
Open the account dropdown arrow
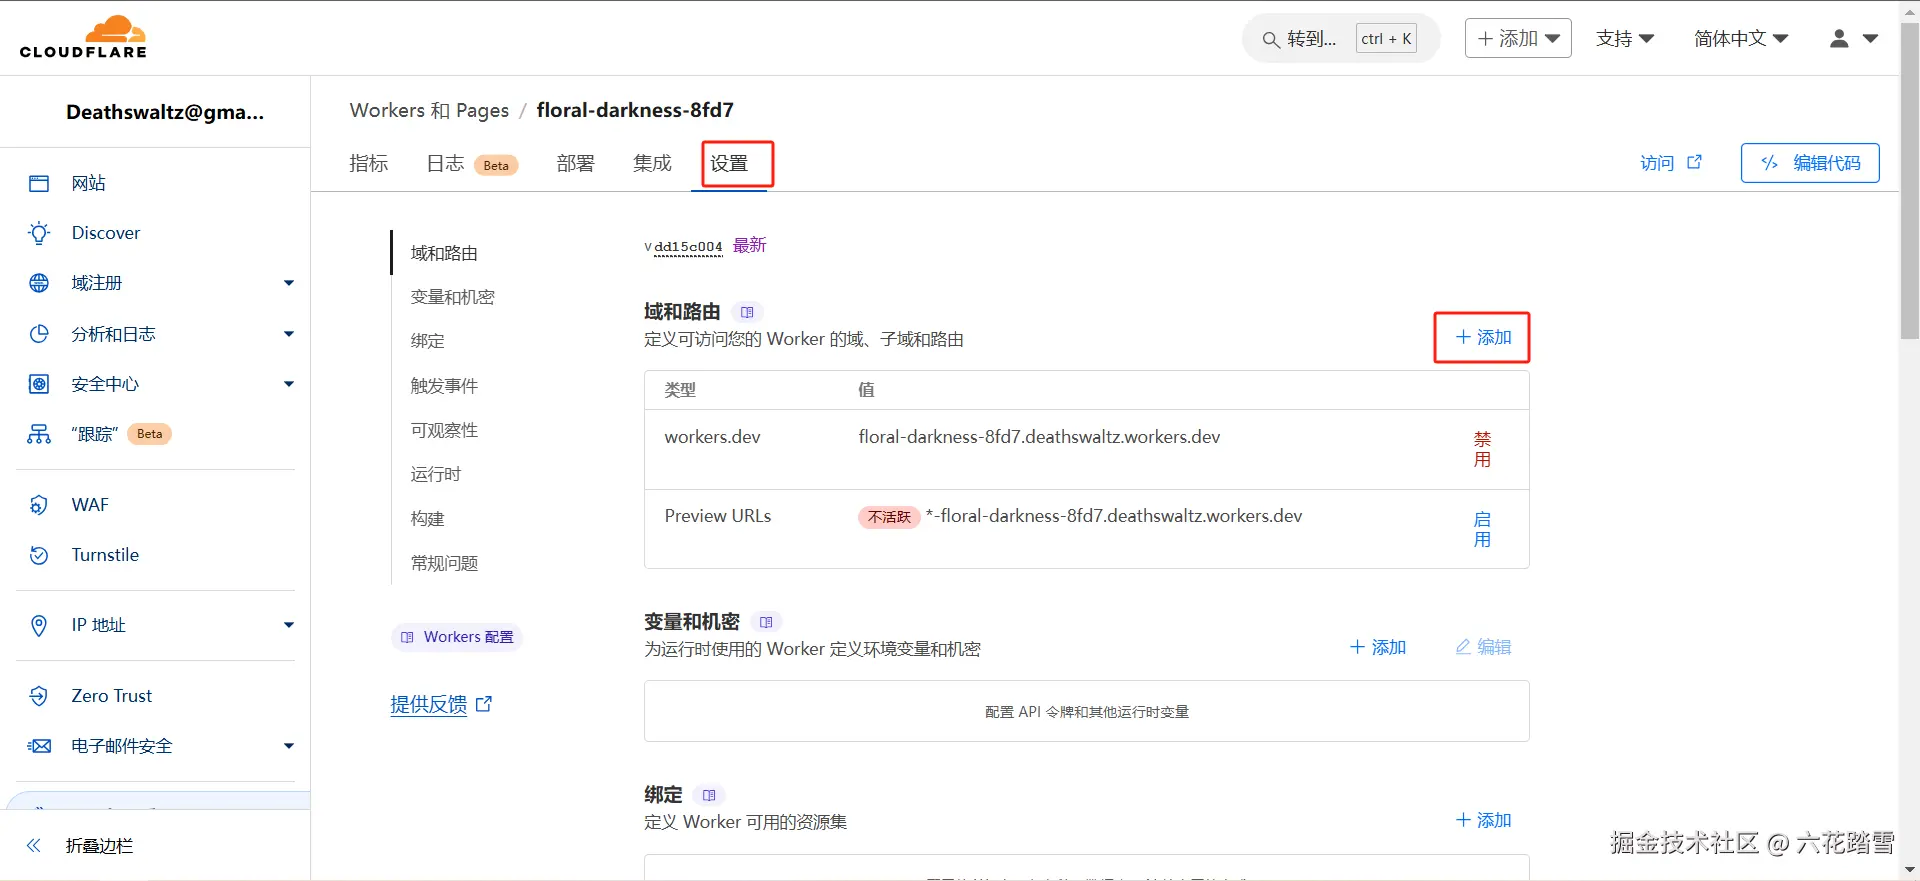1870,39
